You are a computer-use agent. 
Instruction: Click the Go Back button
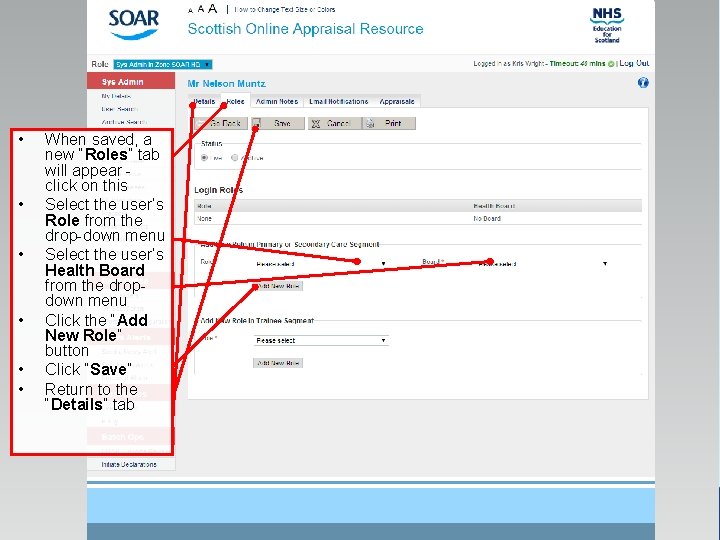pos(221,123)
